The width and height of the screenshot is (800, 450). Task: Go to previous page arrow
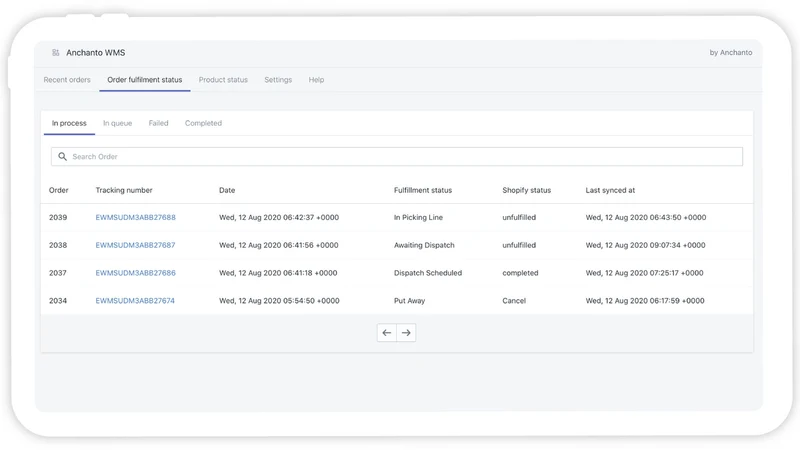387,333
